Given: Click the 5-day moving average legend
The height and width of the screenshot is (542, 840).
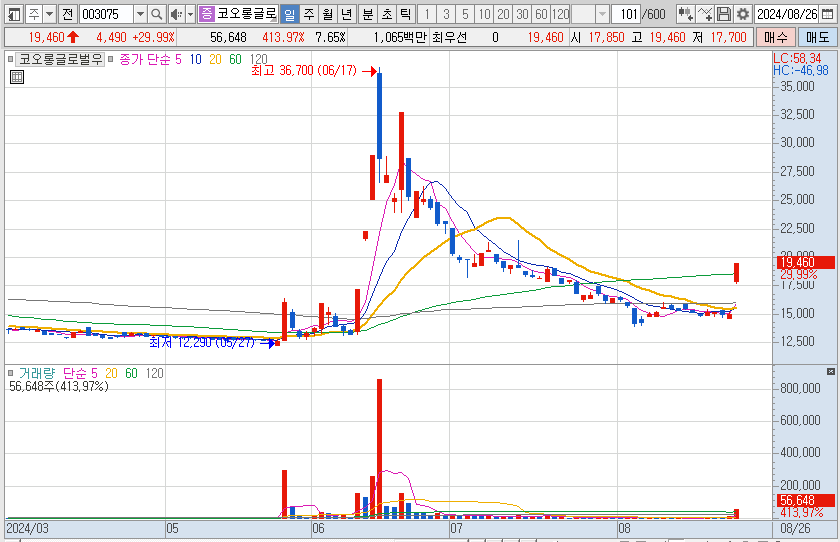Looking at the screenshot, I should click(178, 59).
